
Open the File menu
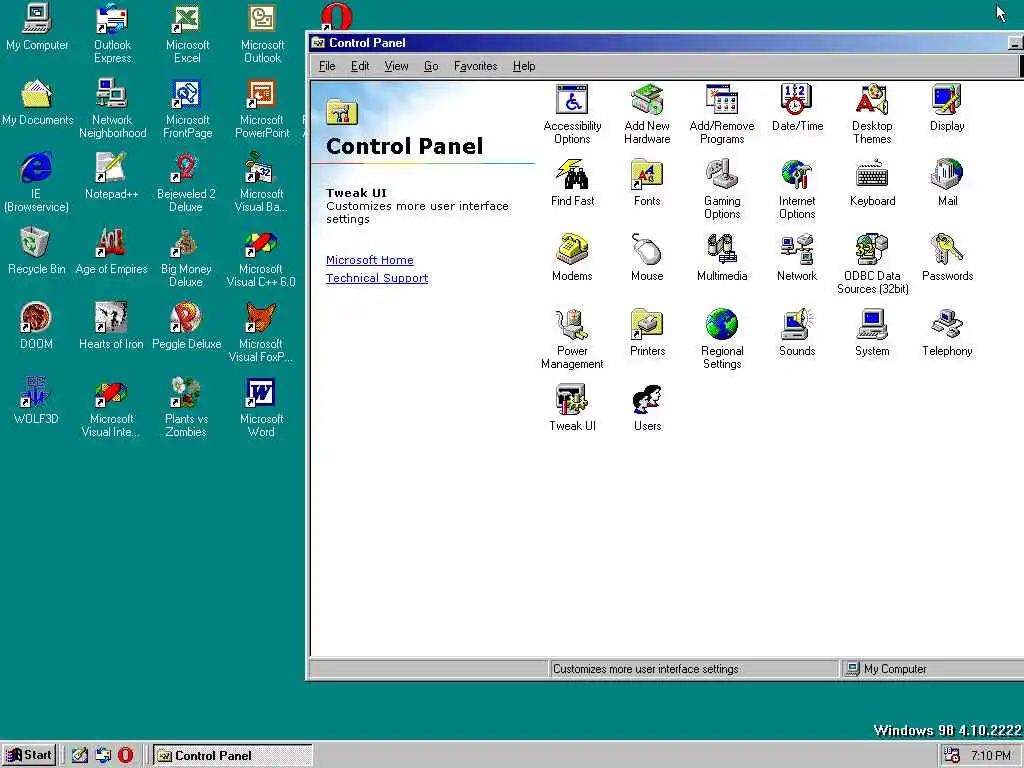pyautogui.click(x=327, y=66)
